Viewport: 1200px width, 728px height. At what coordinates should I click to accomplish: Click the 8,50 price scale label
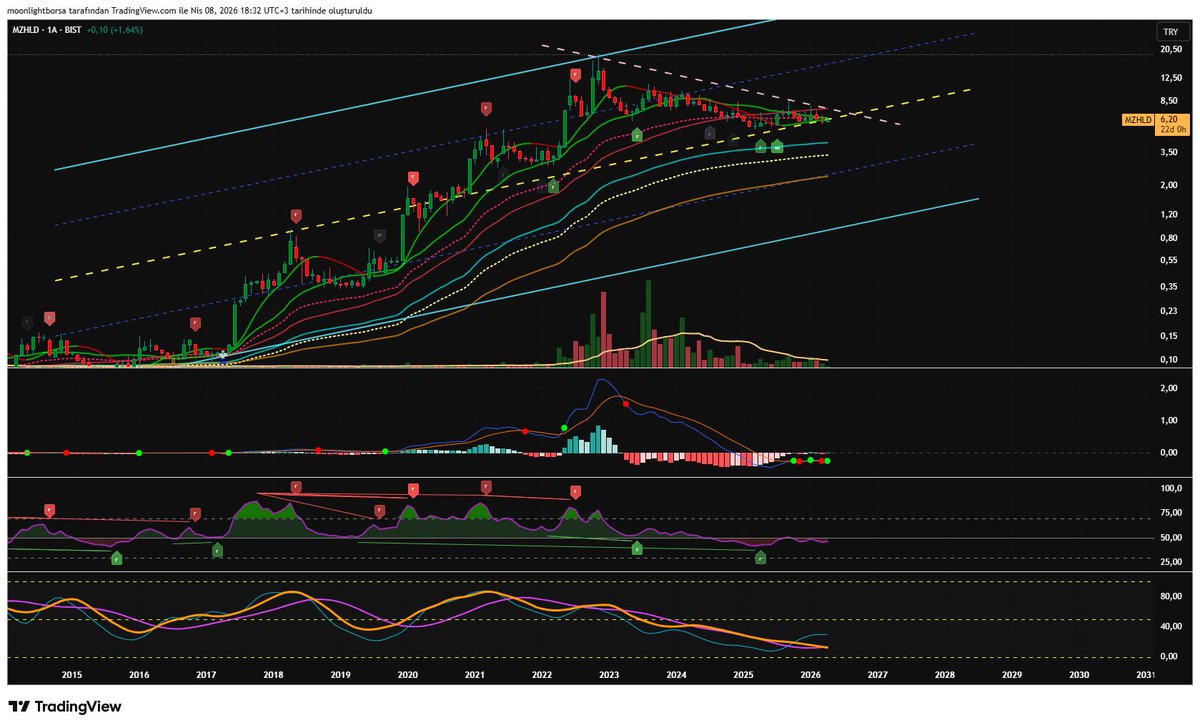point(1170,100)
